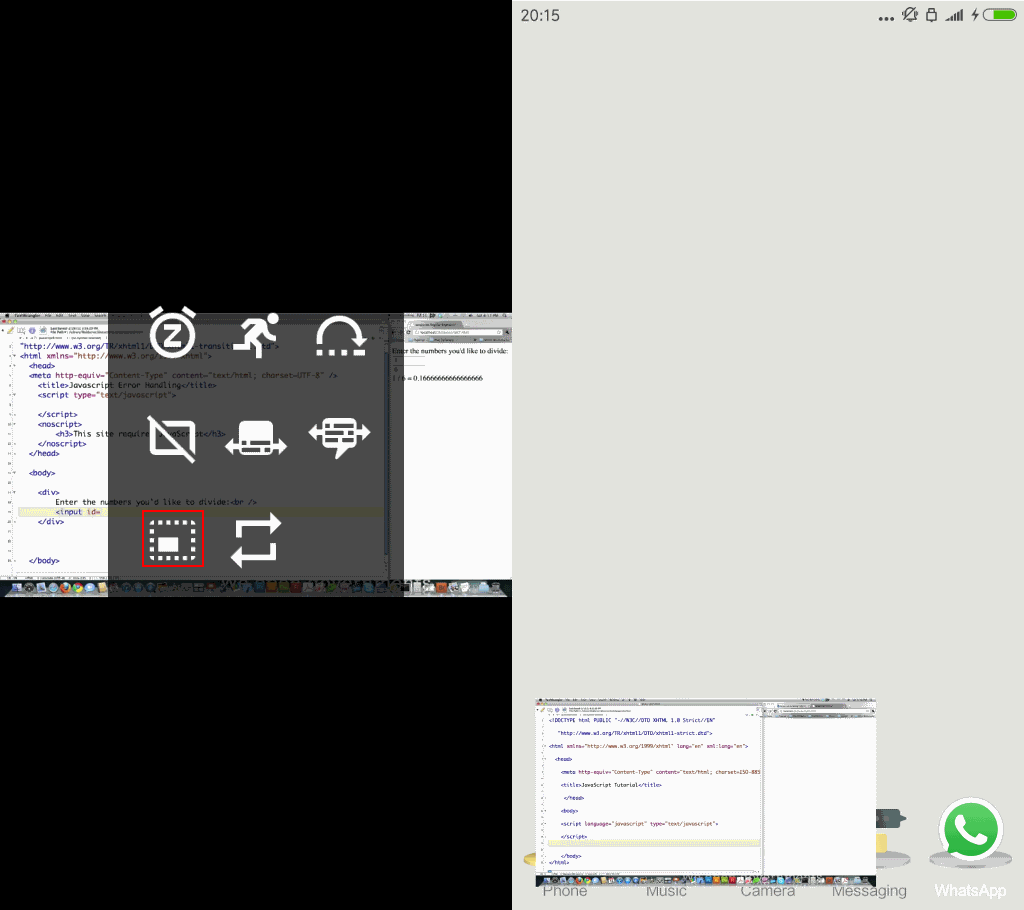
Task: Tap the running man jump-to-time icon
Action: (256, 335)
